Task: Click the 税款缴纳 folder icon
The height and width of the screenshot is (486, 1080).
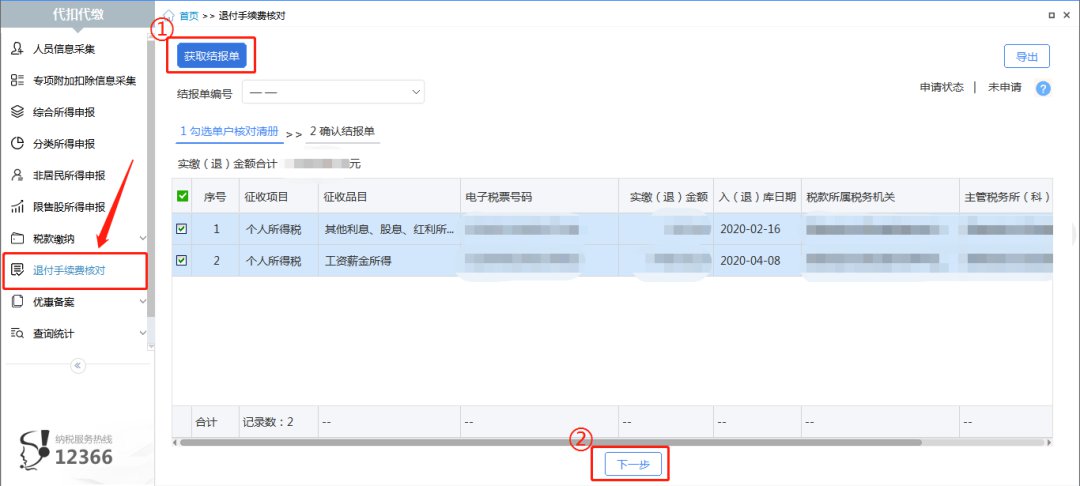Action: click(x=18, y=239)
